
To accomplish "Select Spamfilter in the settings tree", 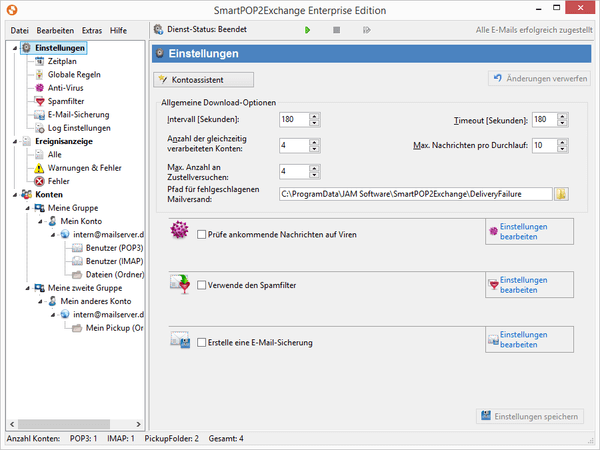I will click(66, 101).
